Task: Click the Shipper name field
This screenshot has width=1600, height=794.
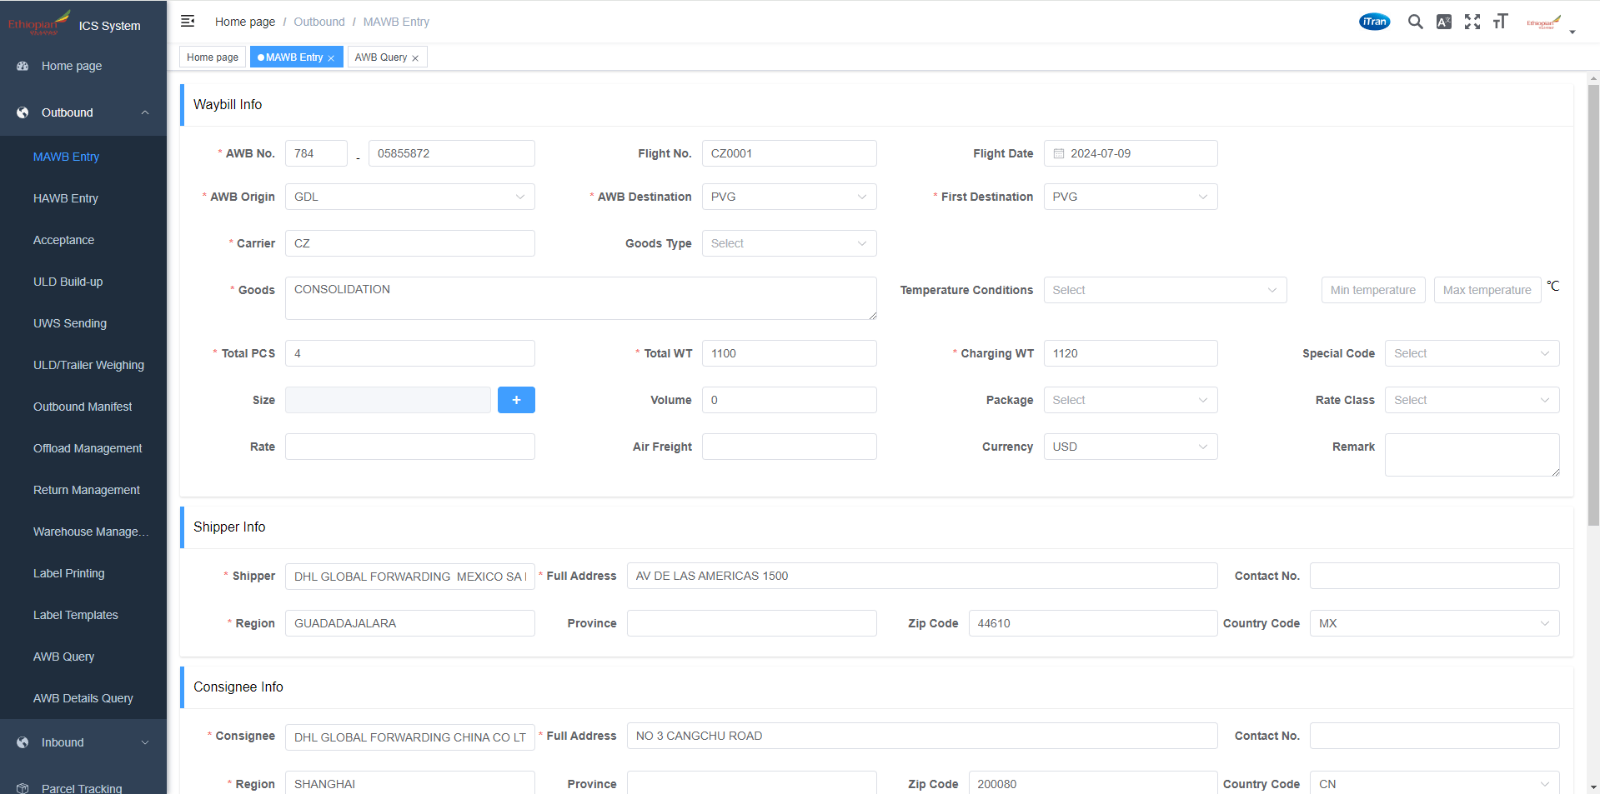Action: pos(410,577)
